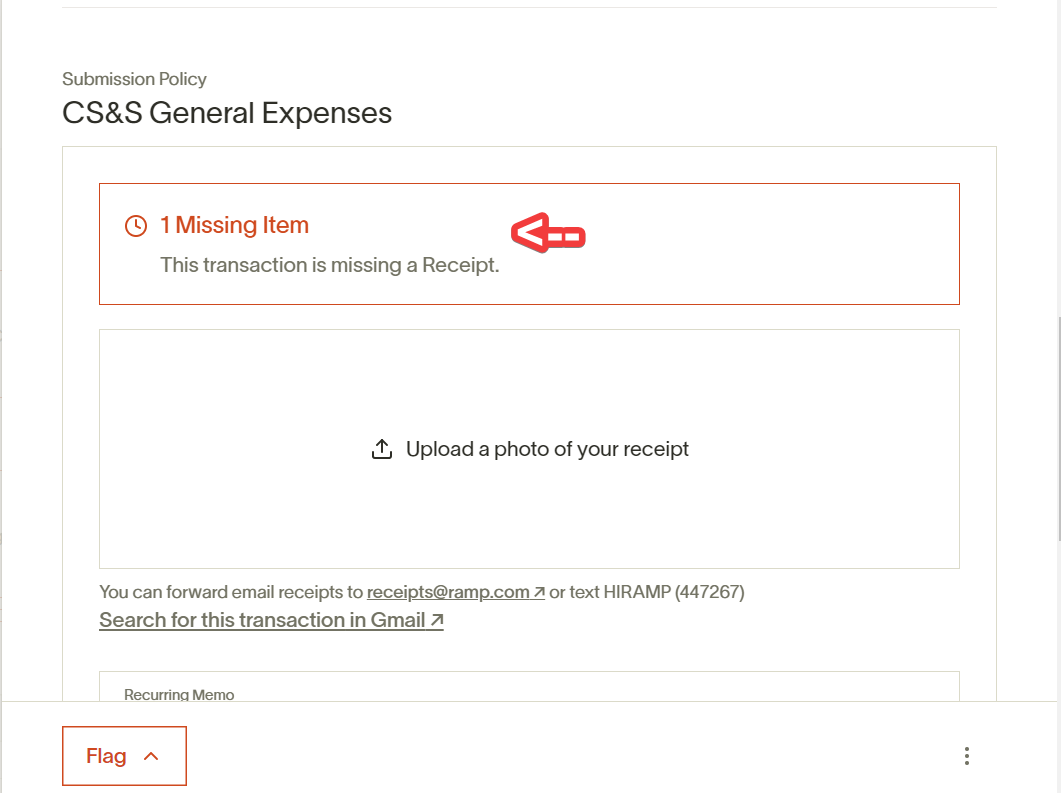
Task: Click the red arrow annotation
Action: click(547, 234)
